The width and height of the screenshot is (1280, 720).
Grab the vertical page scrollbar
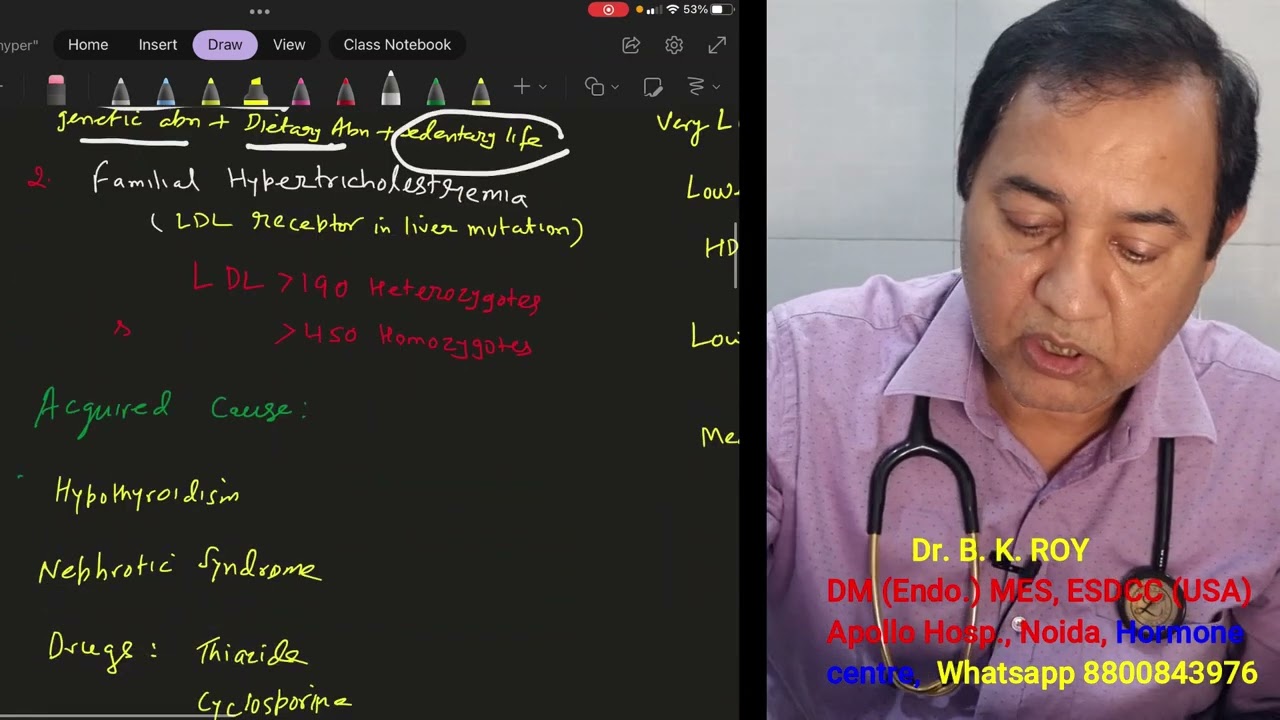point(735,256)
